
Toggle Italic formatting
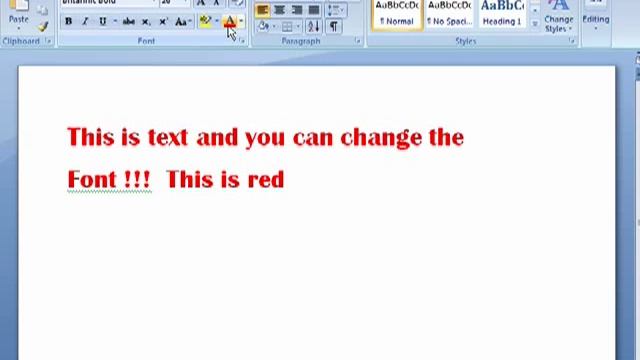click(x=85, y=21)
